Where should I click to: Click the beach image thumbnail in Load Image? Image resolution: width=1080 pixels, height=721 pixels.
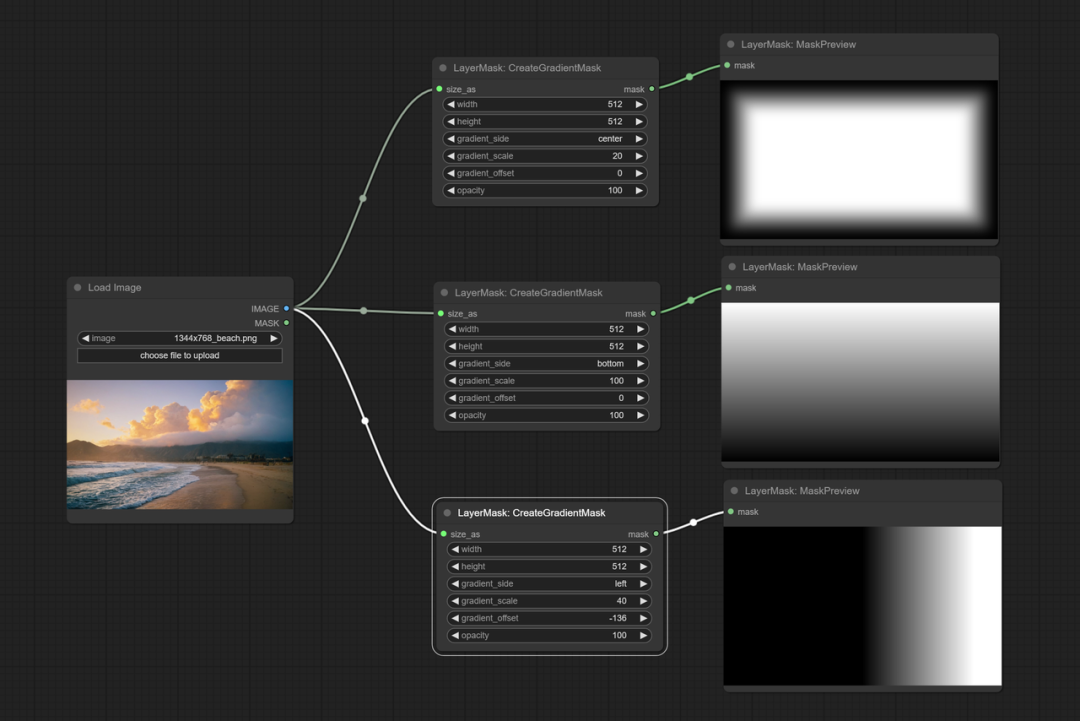tap(180, 444)
